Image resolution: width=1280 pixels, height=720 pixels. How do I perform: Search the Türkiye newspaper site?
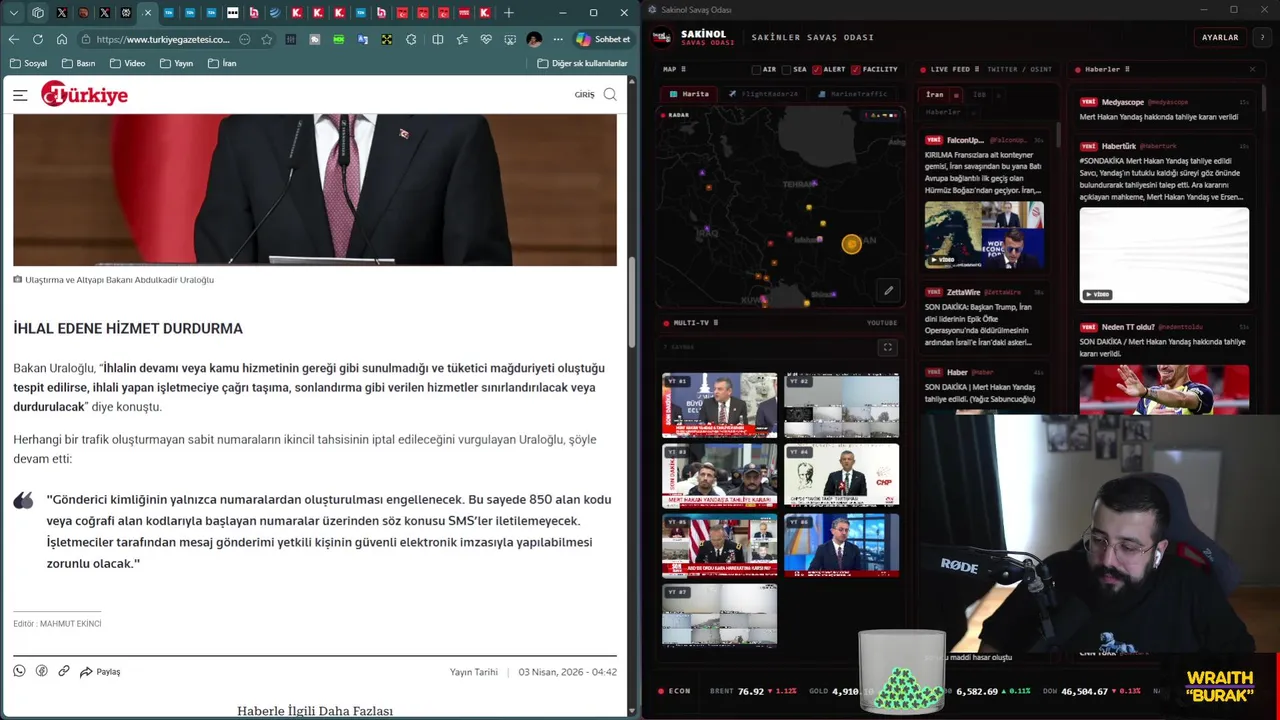(610, 95)
